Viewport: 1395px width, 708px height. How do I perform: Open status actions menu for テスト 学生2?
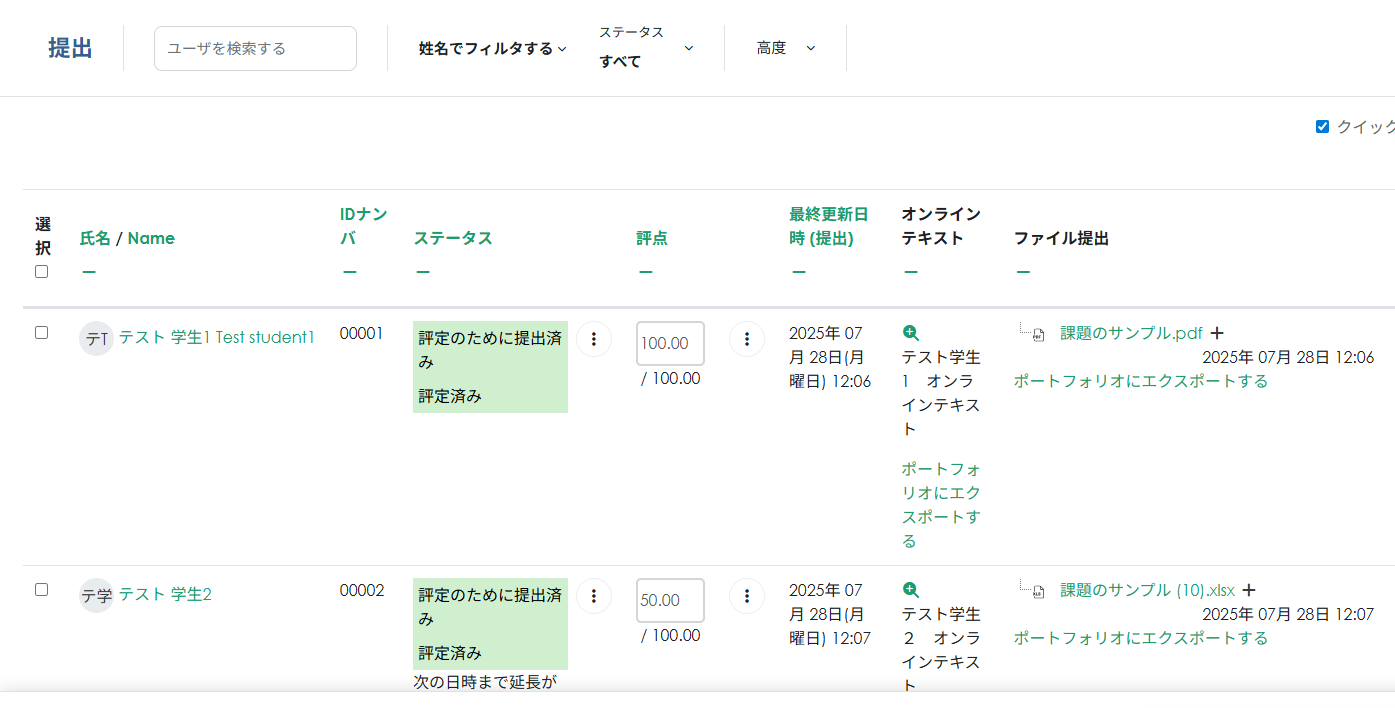click(594, 596)
